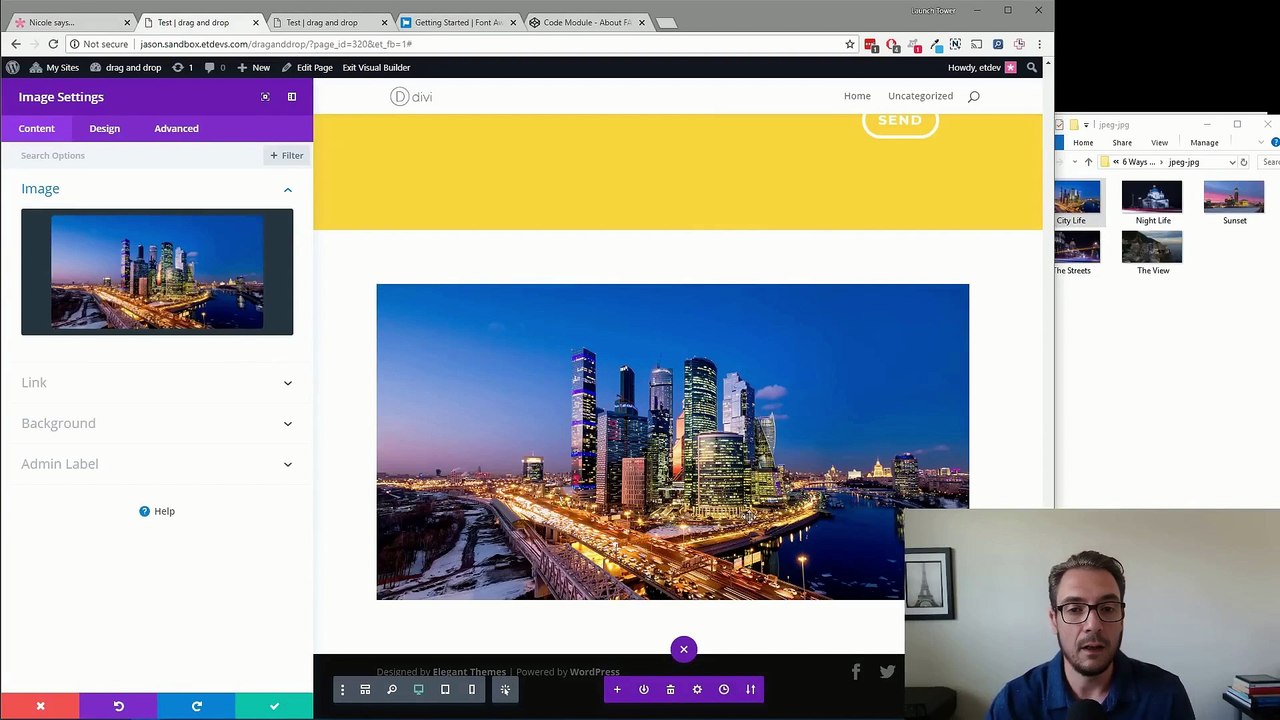This screenshot has width=1280, height=720.
Task: Open the Share tab in file explorer
Action: click(1122, 143)
